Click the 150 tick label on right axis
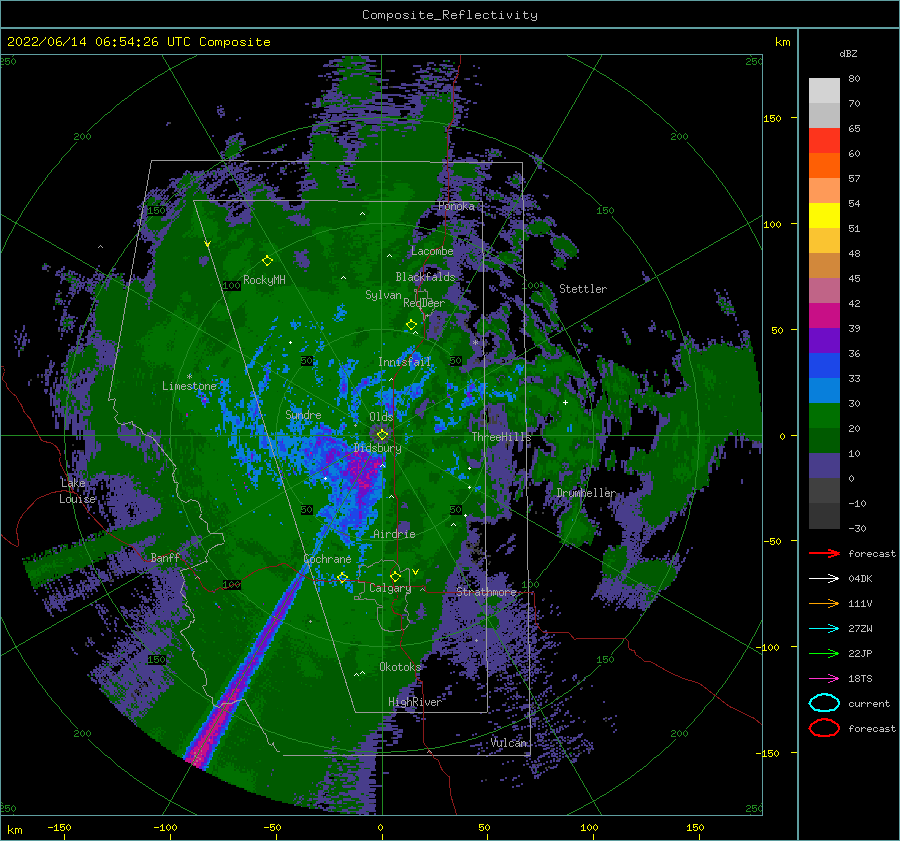 click(x=772, y=118)
